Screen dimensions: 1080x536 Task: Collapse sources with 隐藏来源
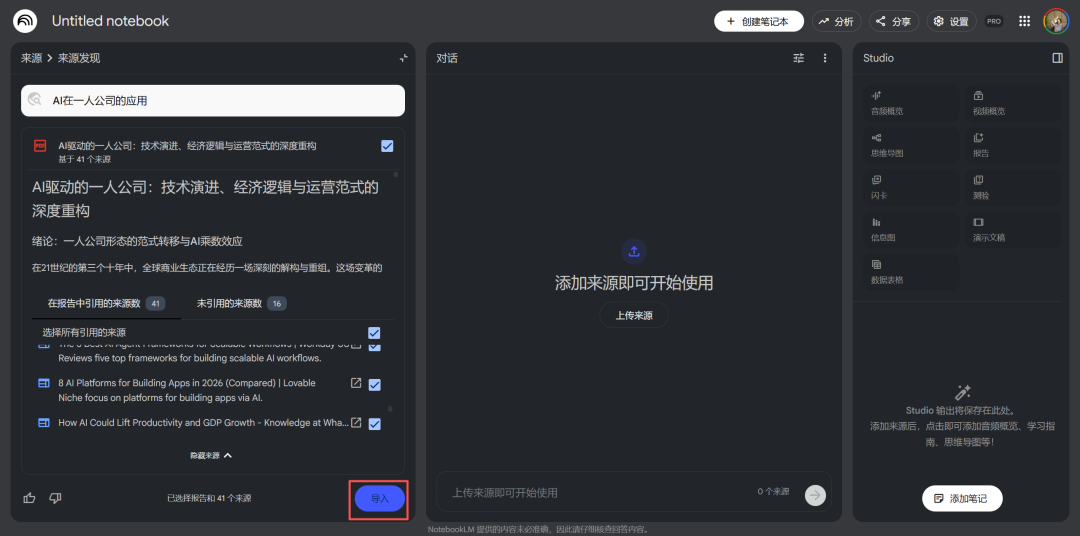[211, 455]
